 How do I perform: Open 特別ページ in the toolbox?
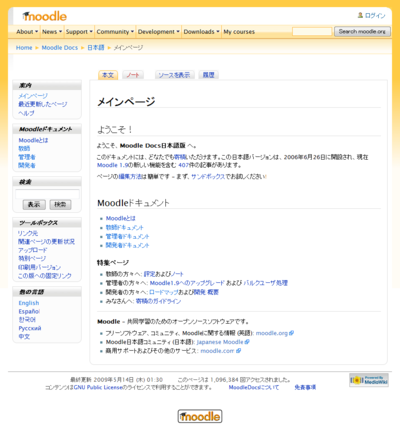pos(32,258)
